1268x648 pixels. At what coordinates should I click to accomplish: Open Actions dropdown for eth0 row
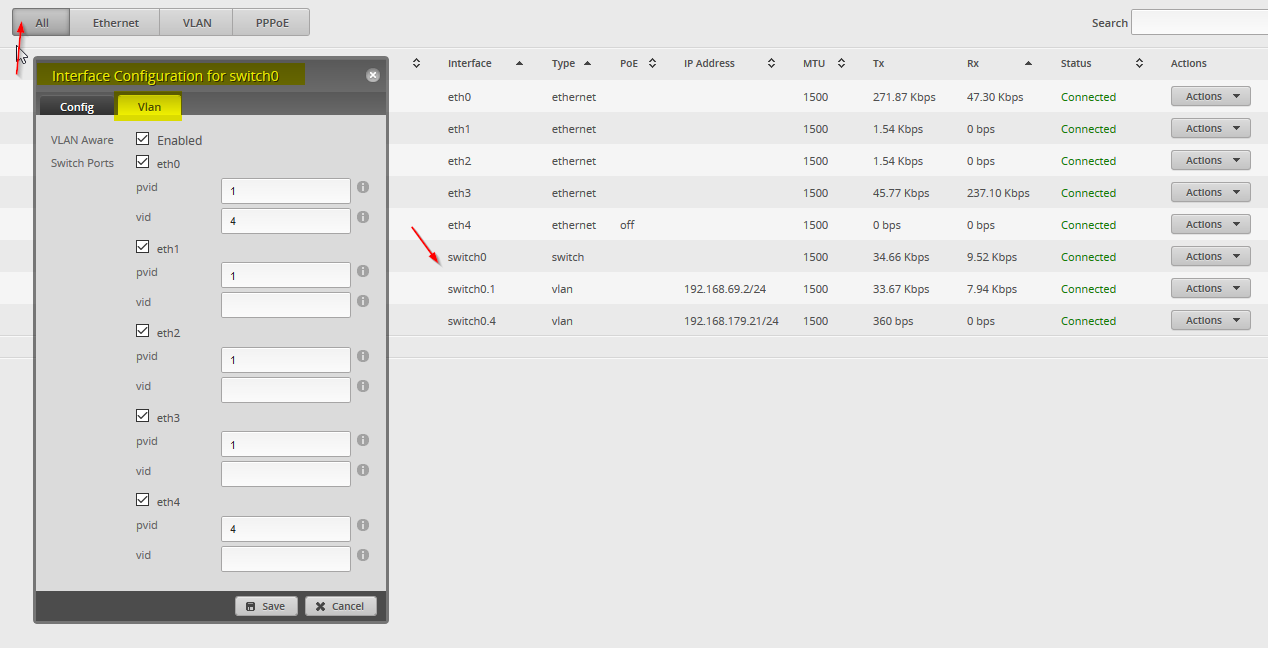click(1210, 97)
